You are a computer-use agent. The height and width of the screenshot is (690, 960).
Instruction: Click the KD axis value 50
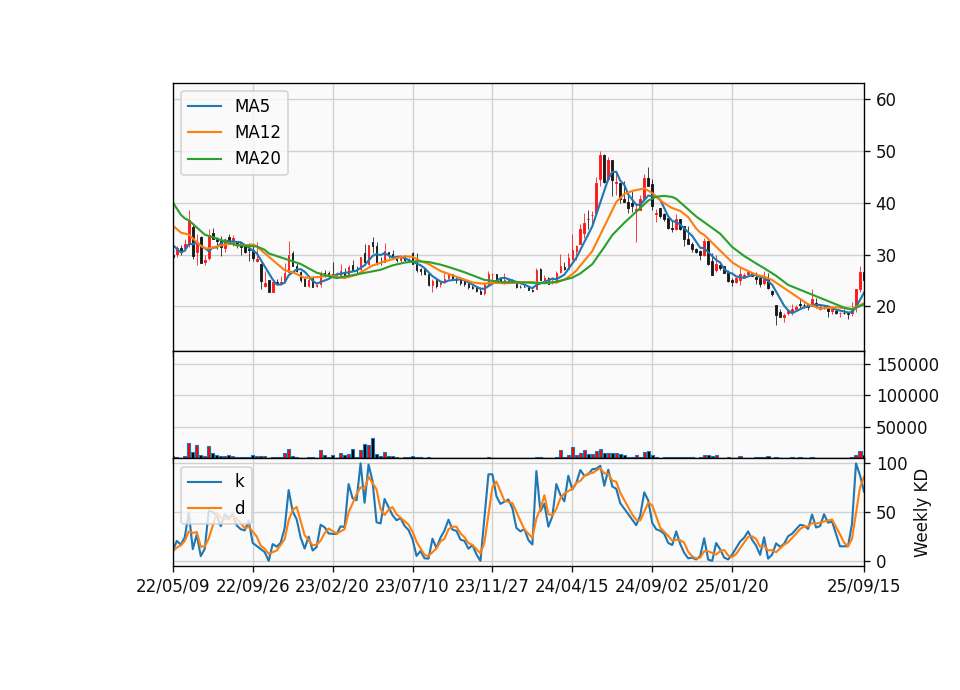point(887,513)
